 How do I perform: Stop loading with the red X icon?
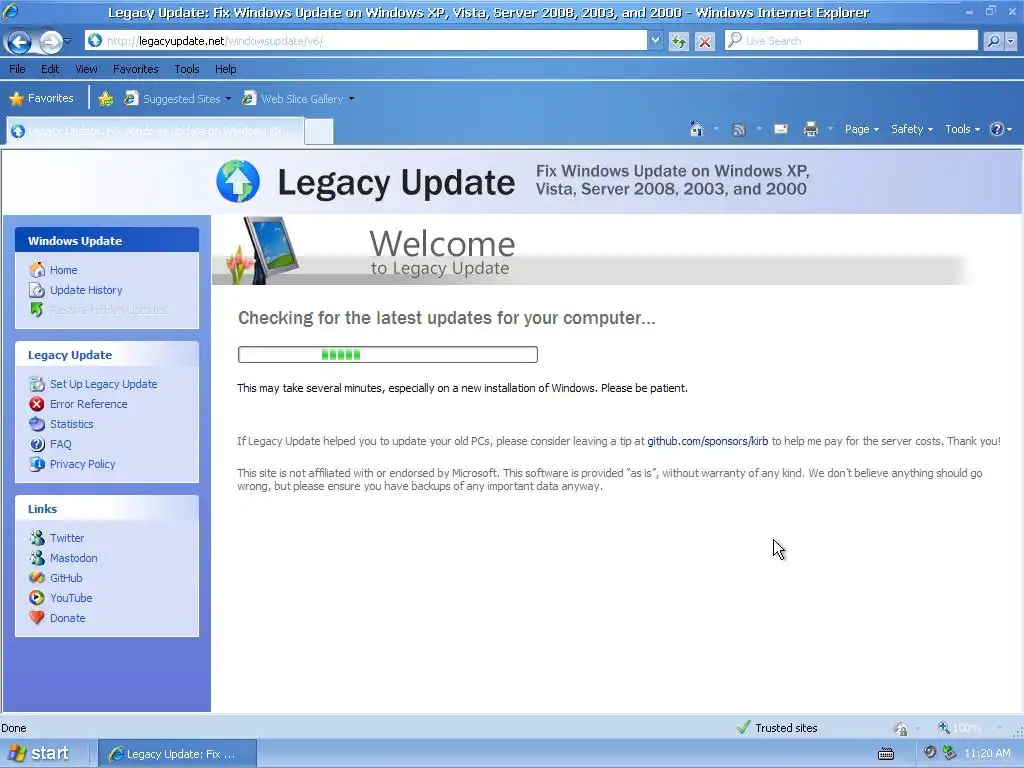point(704,41)
